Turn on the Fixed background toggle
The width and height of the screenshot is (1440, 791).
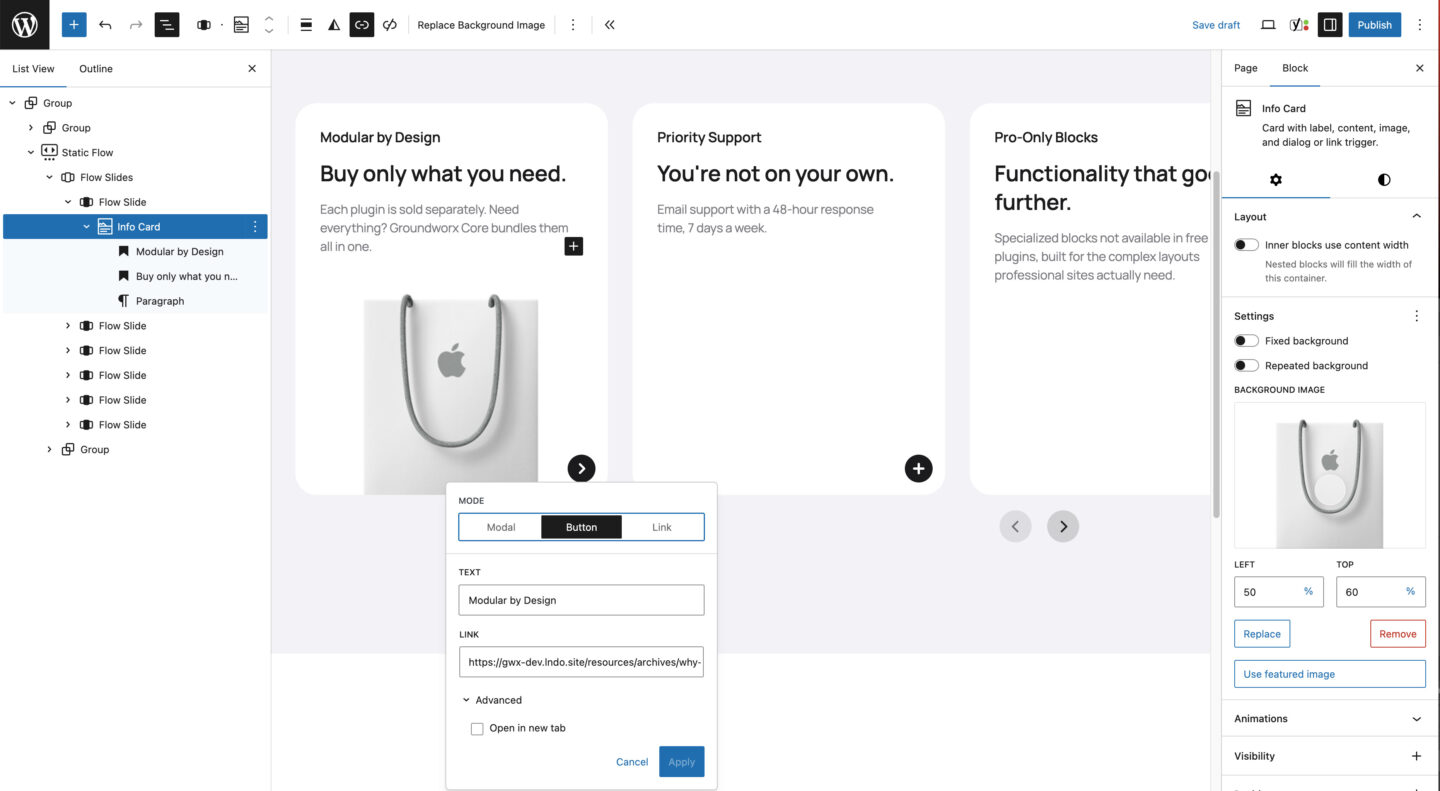[1246, 341]
